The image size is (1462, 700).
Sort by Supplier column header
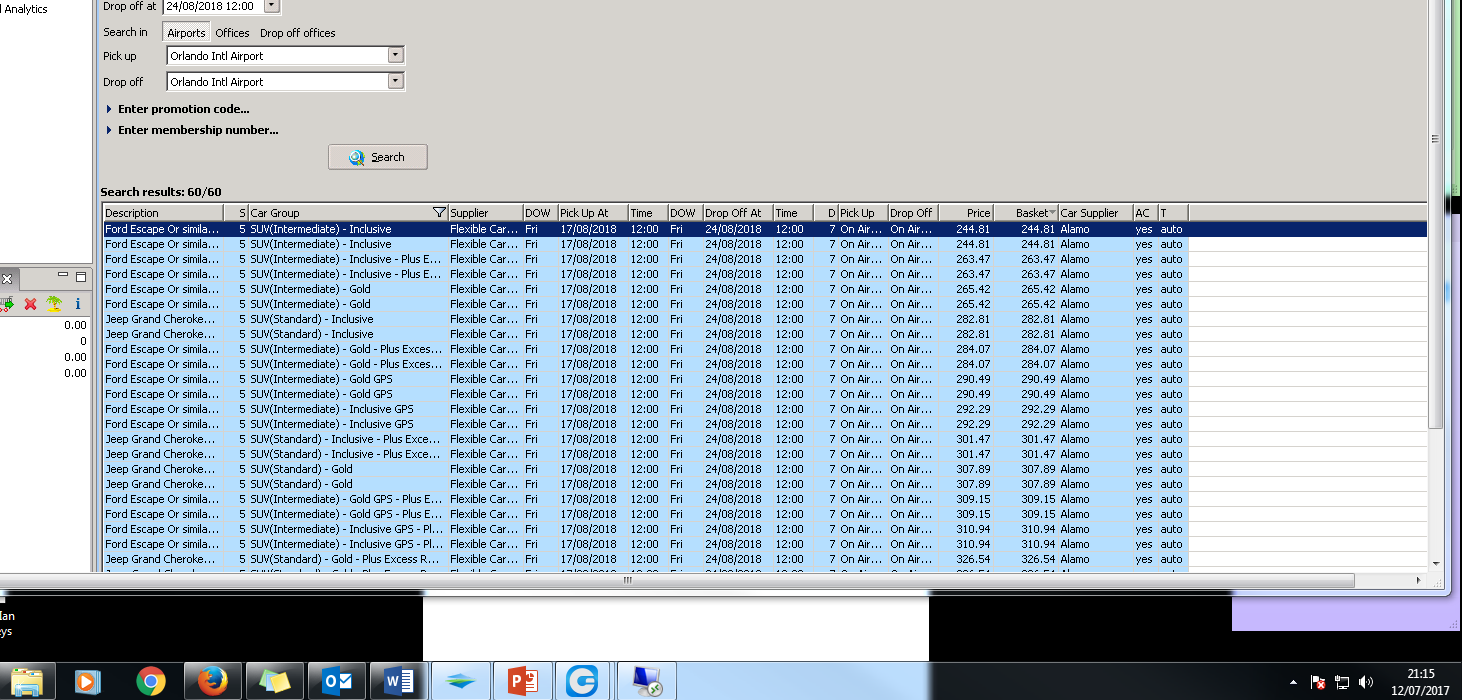tap(485, 213)
